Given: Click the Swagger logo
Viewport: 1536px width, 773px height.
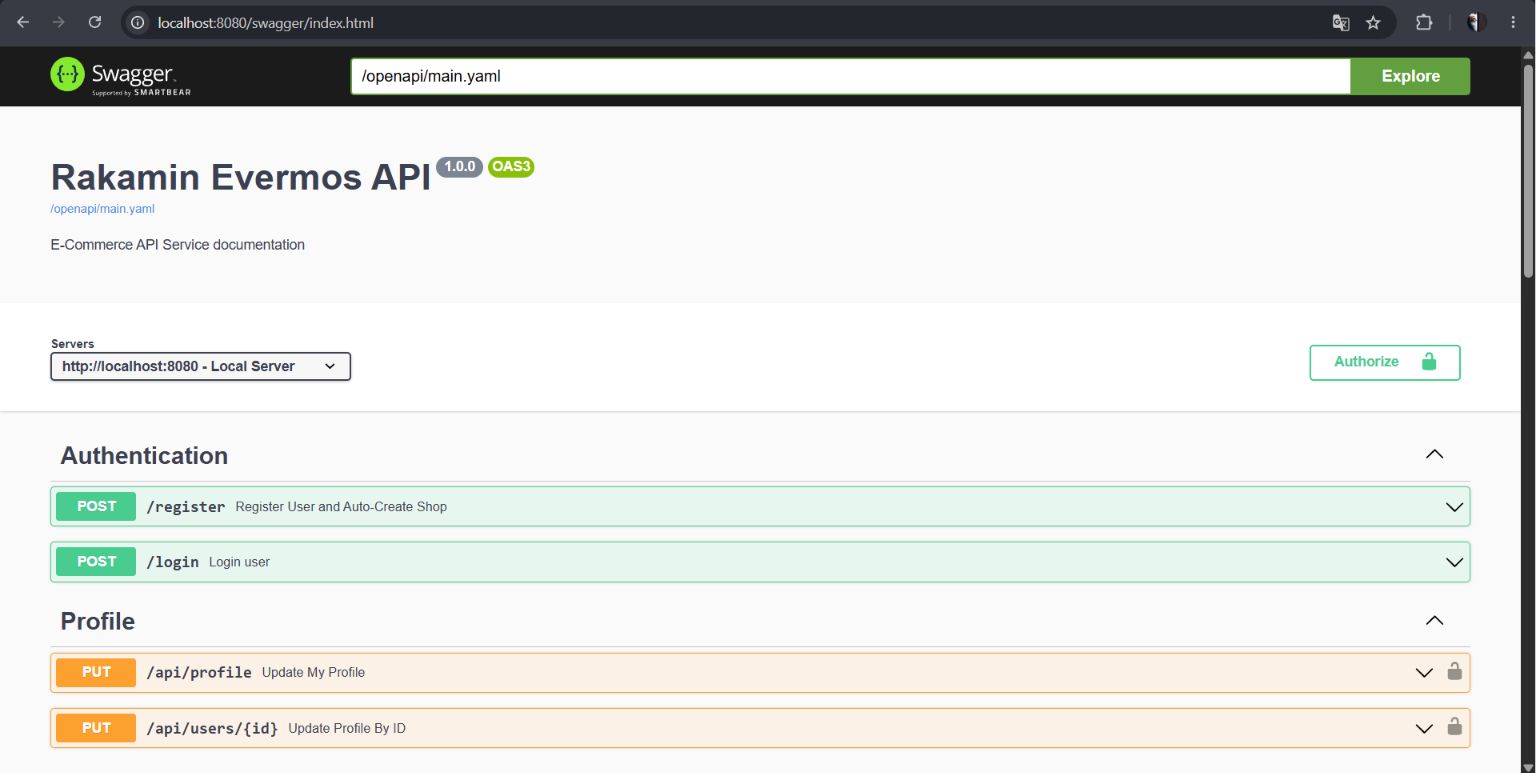Looking at the screenshot, I should tap(120, 76).
